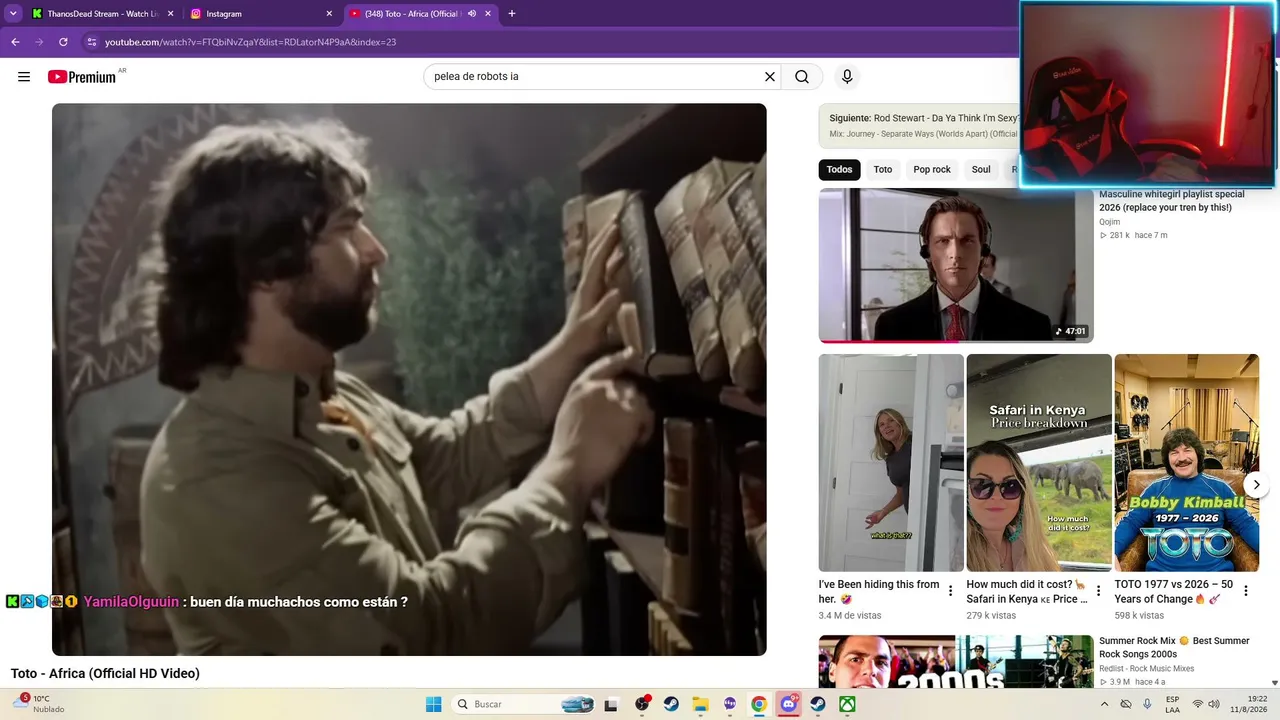Open the network Wi-Fi tray icon
Viewport: 1280px width, 720px height.
[x=1198, y=704]
